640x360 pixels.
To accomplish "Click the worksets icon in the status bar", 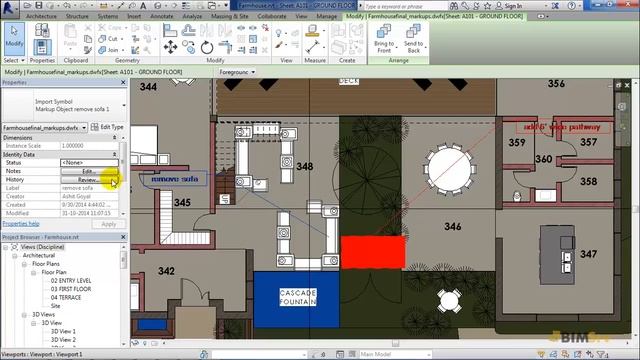I will click(204, 354).
